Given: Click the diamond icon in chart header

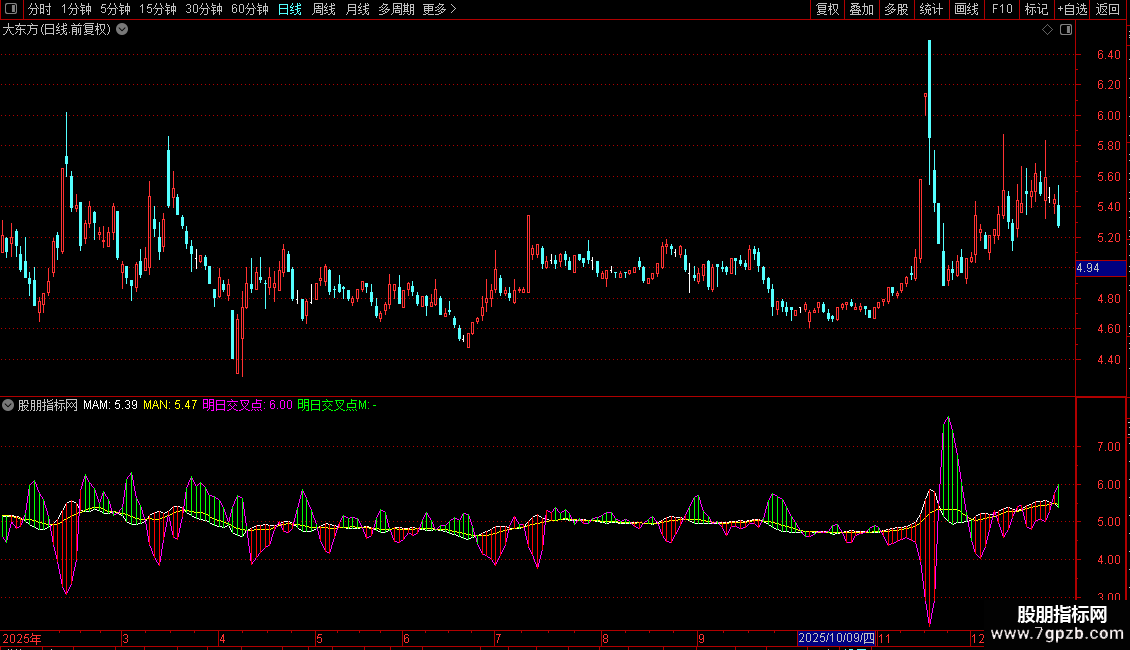Looking at the screenshot, I should coord(1048,30).
